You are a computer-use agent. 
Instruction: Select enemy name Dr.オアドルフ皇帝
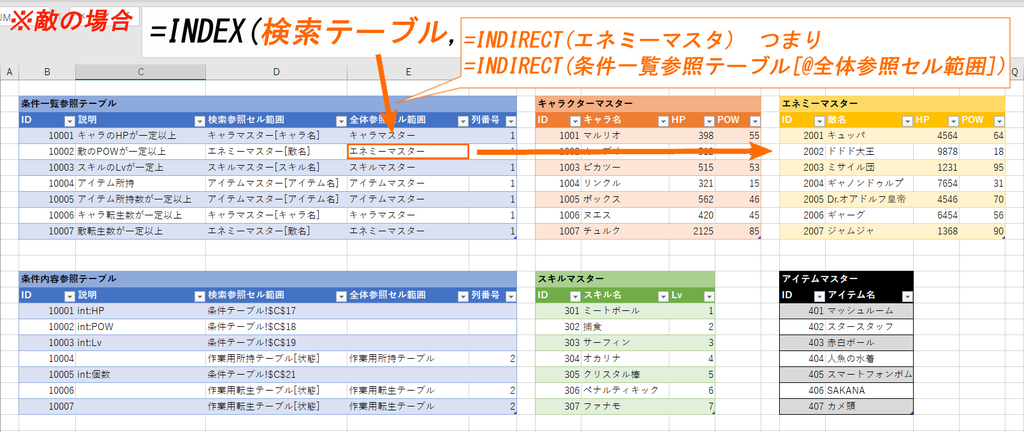pyautogui.click(x=869, y=199)
